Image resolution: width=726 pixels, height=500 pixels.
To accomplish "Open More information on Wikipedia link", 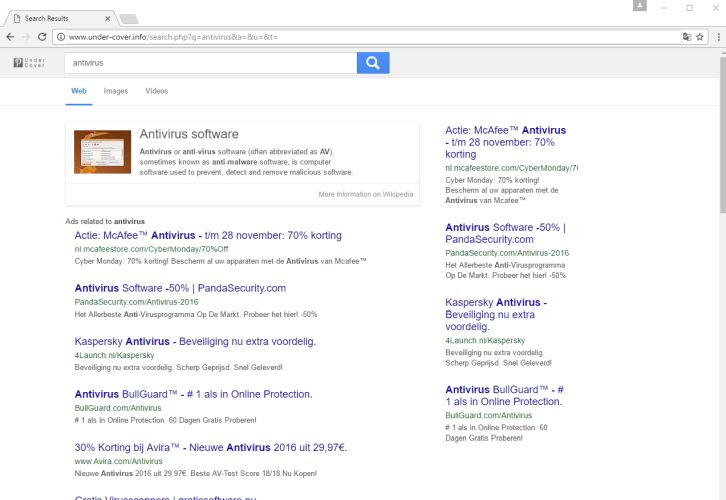I will pos(366,194).
